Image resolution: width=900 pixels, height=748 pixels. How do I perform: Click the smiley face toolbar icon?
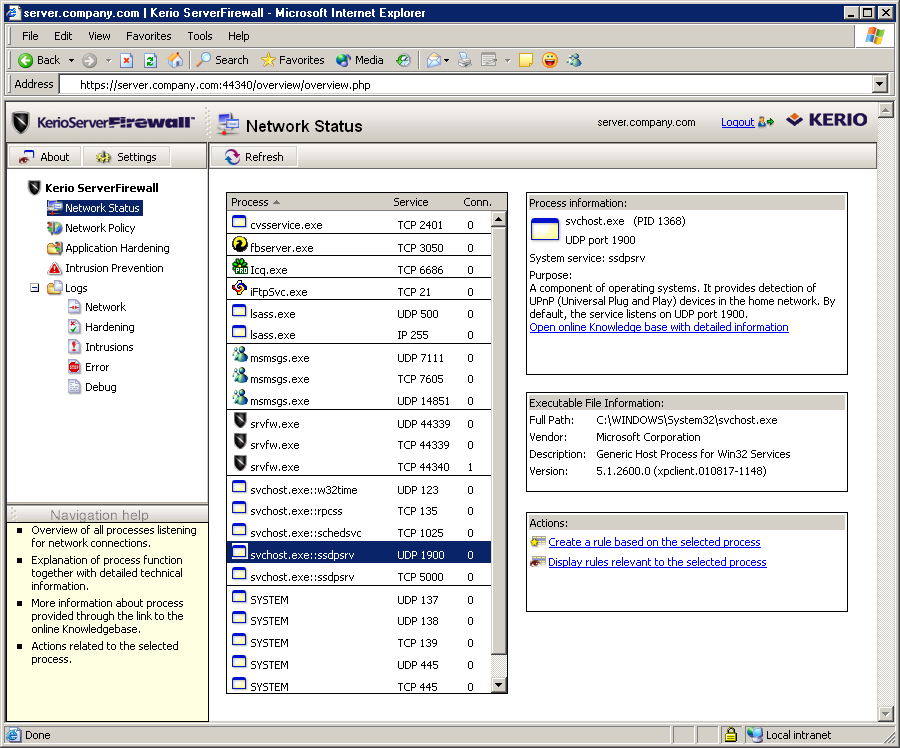[550, 60]
